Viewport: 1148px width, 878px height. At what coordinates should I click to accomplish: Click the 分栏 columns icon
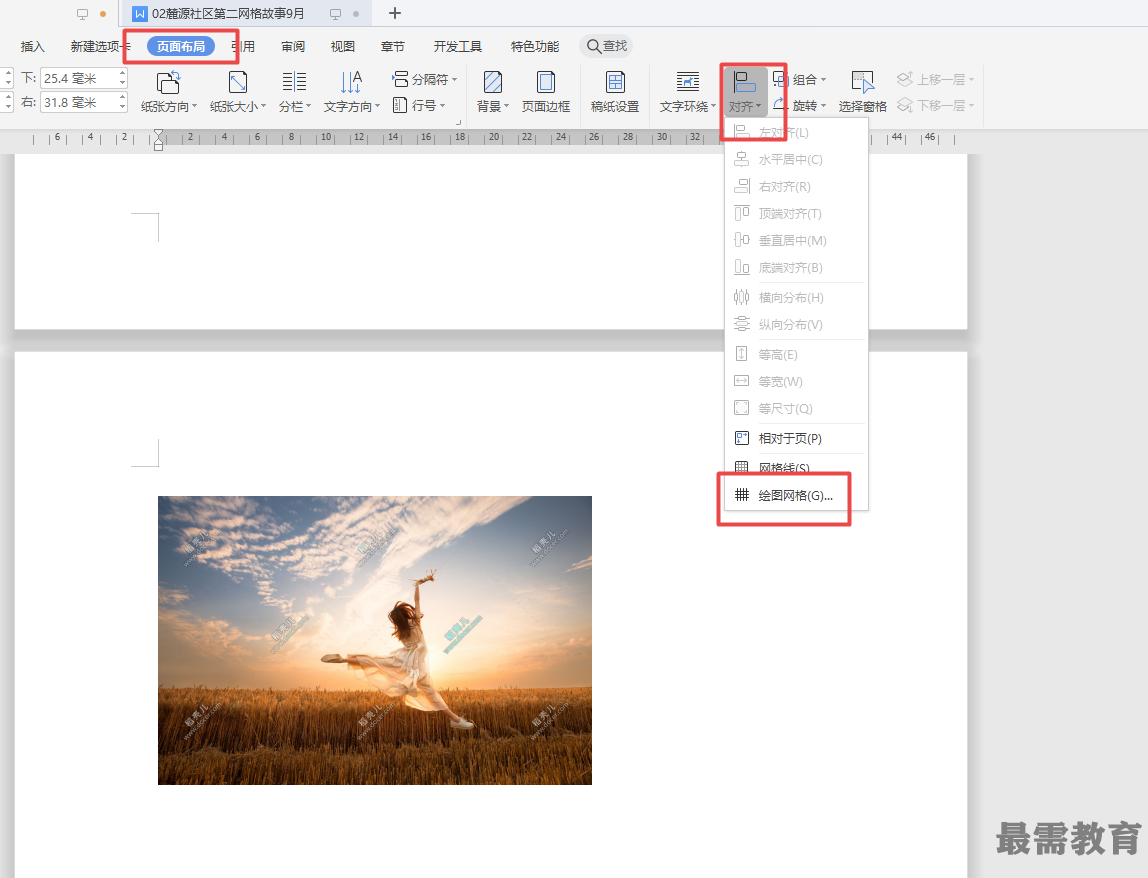click(x=294, y=82)
